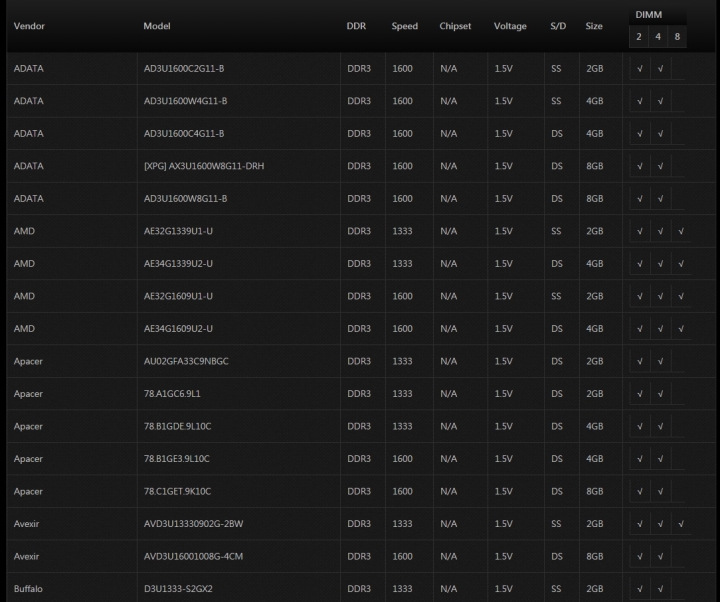This screenshot has height=602, width=720.
Task: Select model AE34G1339U2-U
Action: [x=178, y=264]
